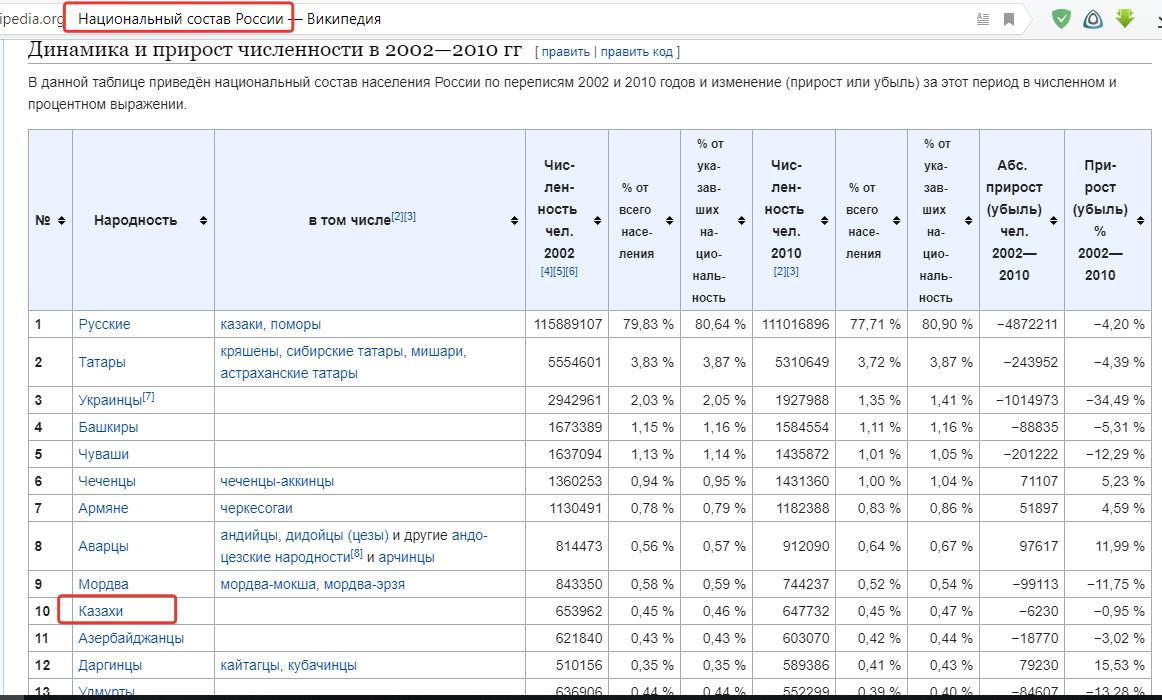Open footnote [4] under 2002 header
Screen dimensions: 1162x700
click(546, 271)
